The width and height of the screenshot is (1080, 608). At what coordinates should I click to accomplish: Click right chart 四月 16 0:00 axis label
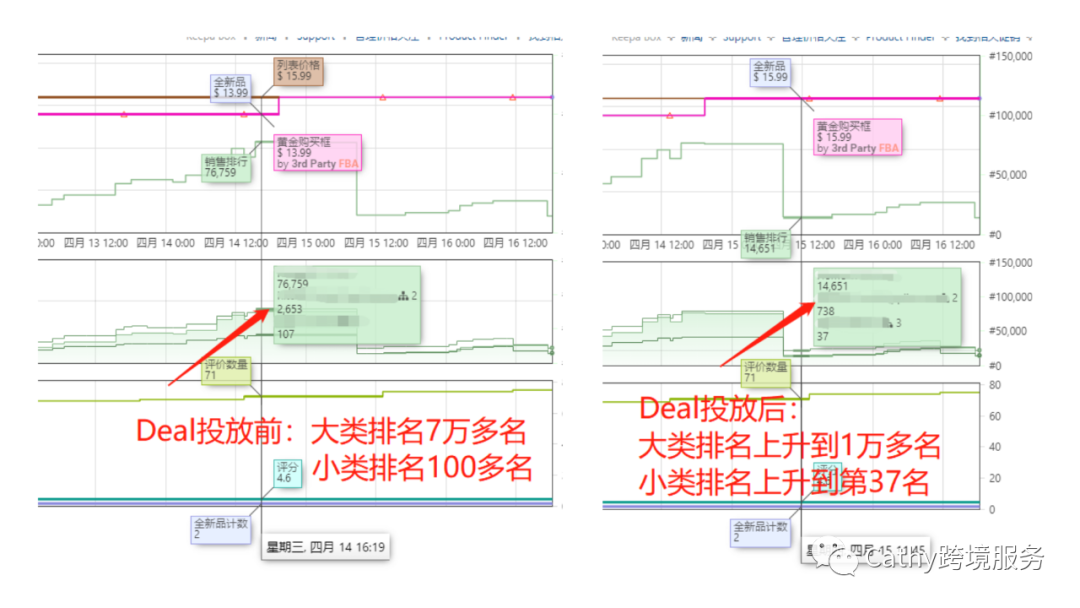coord(873,245)
